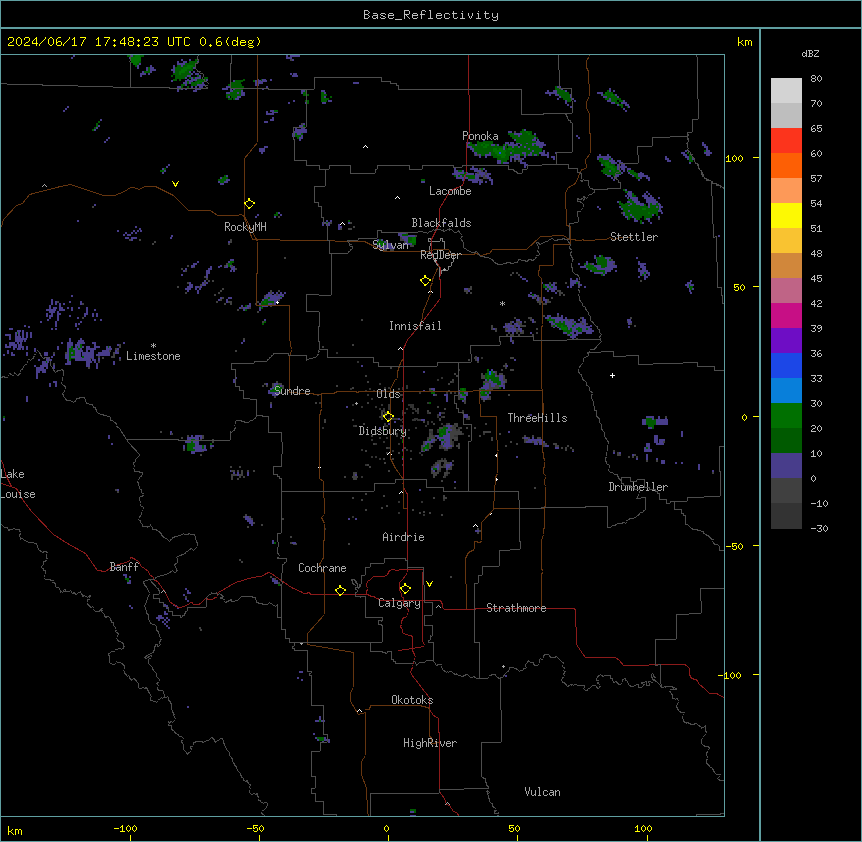Click the Vulcan label

click(x=543, y=792)
